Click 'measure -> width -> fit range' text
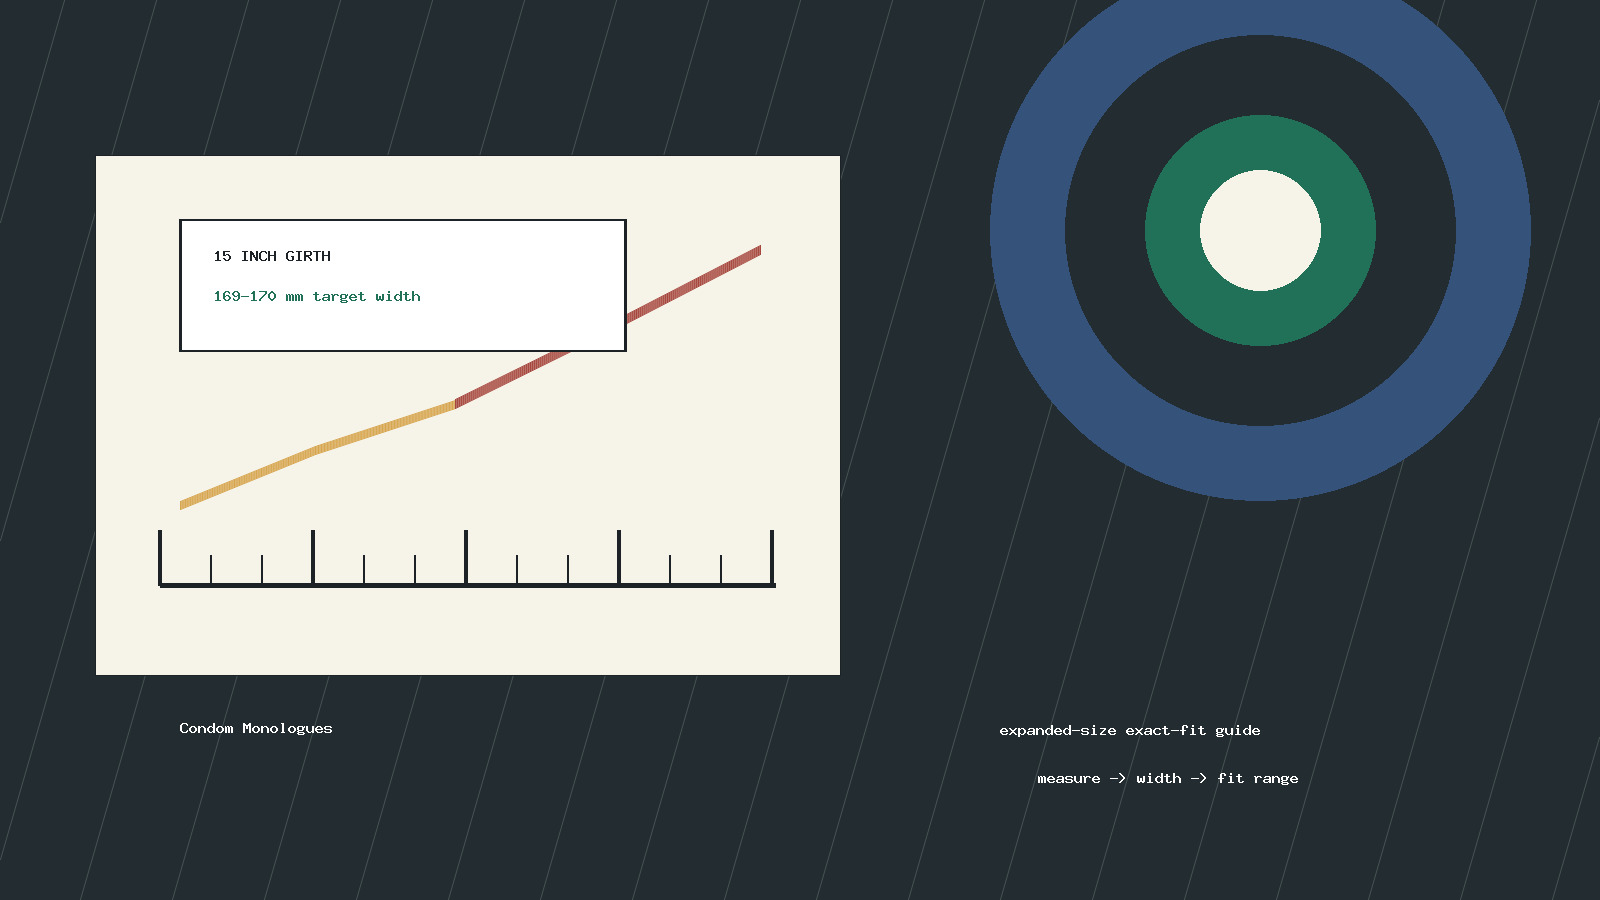The height and width of the screenshot is (900, 1600). point(1168,778)
